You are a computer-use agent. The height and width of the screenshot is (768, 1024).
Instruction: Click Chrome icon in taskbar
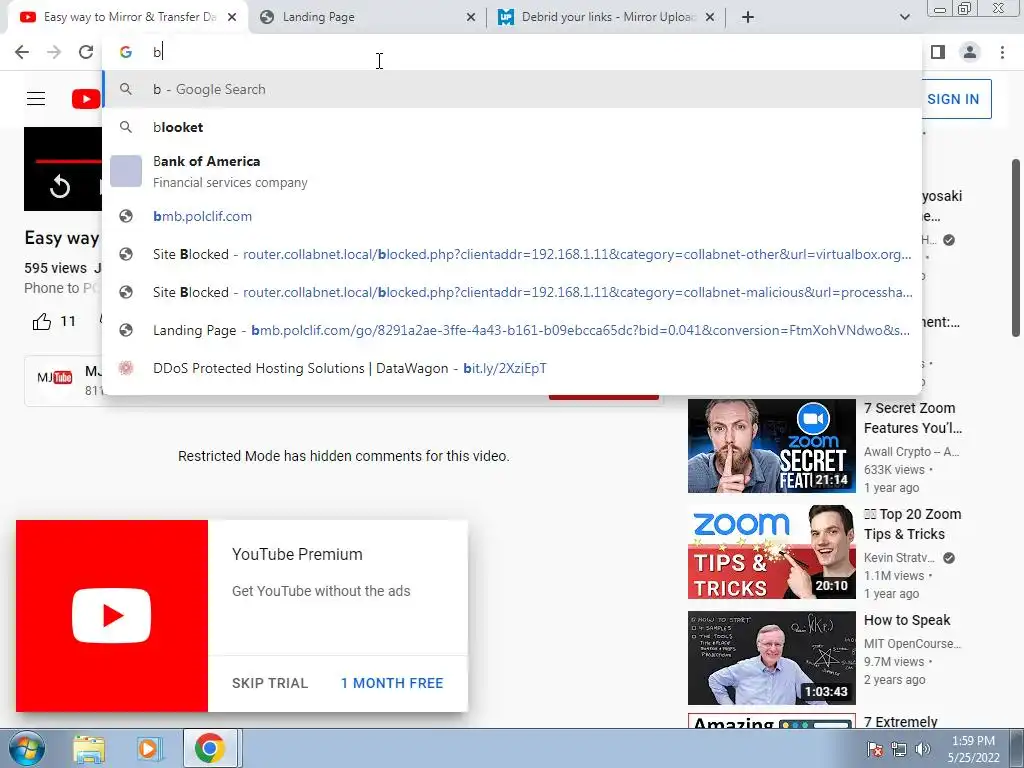[x=210, y=748]
